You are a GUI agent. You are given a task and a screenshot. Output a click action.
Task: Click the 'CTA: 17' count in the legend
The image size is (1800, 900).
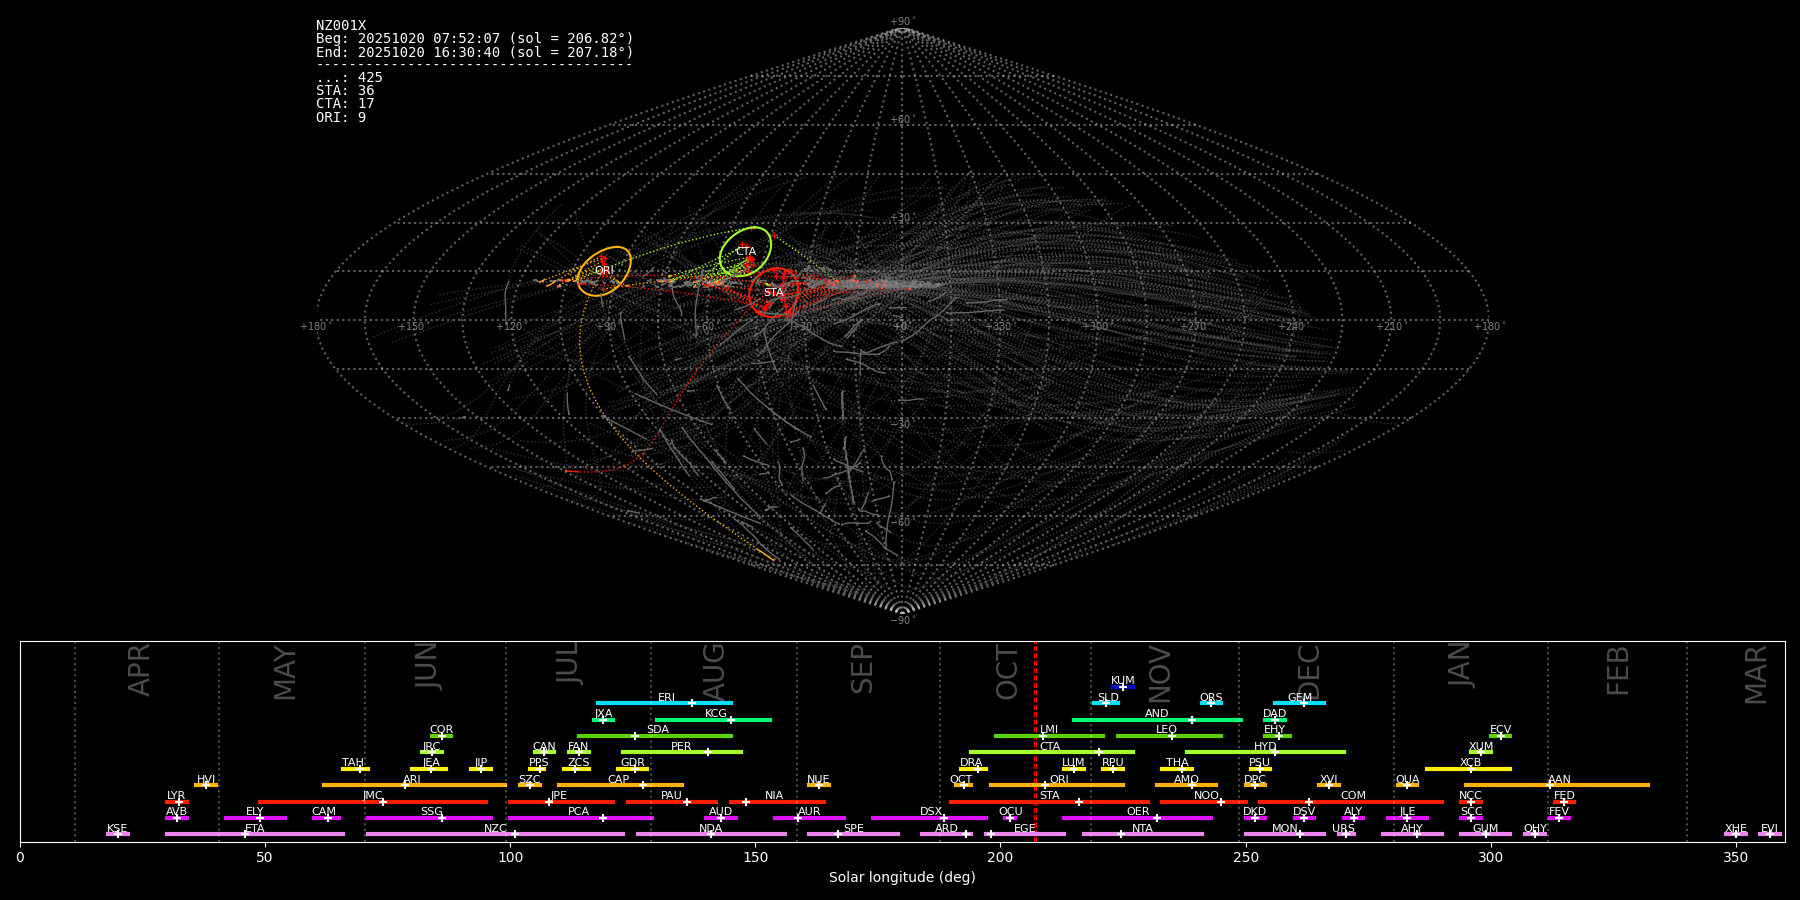pyautogui.click(x=345, y=103)
